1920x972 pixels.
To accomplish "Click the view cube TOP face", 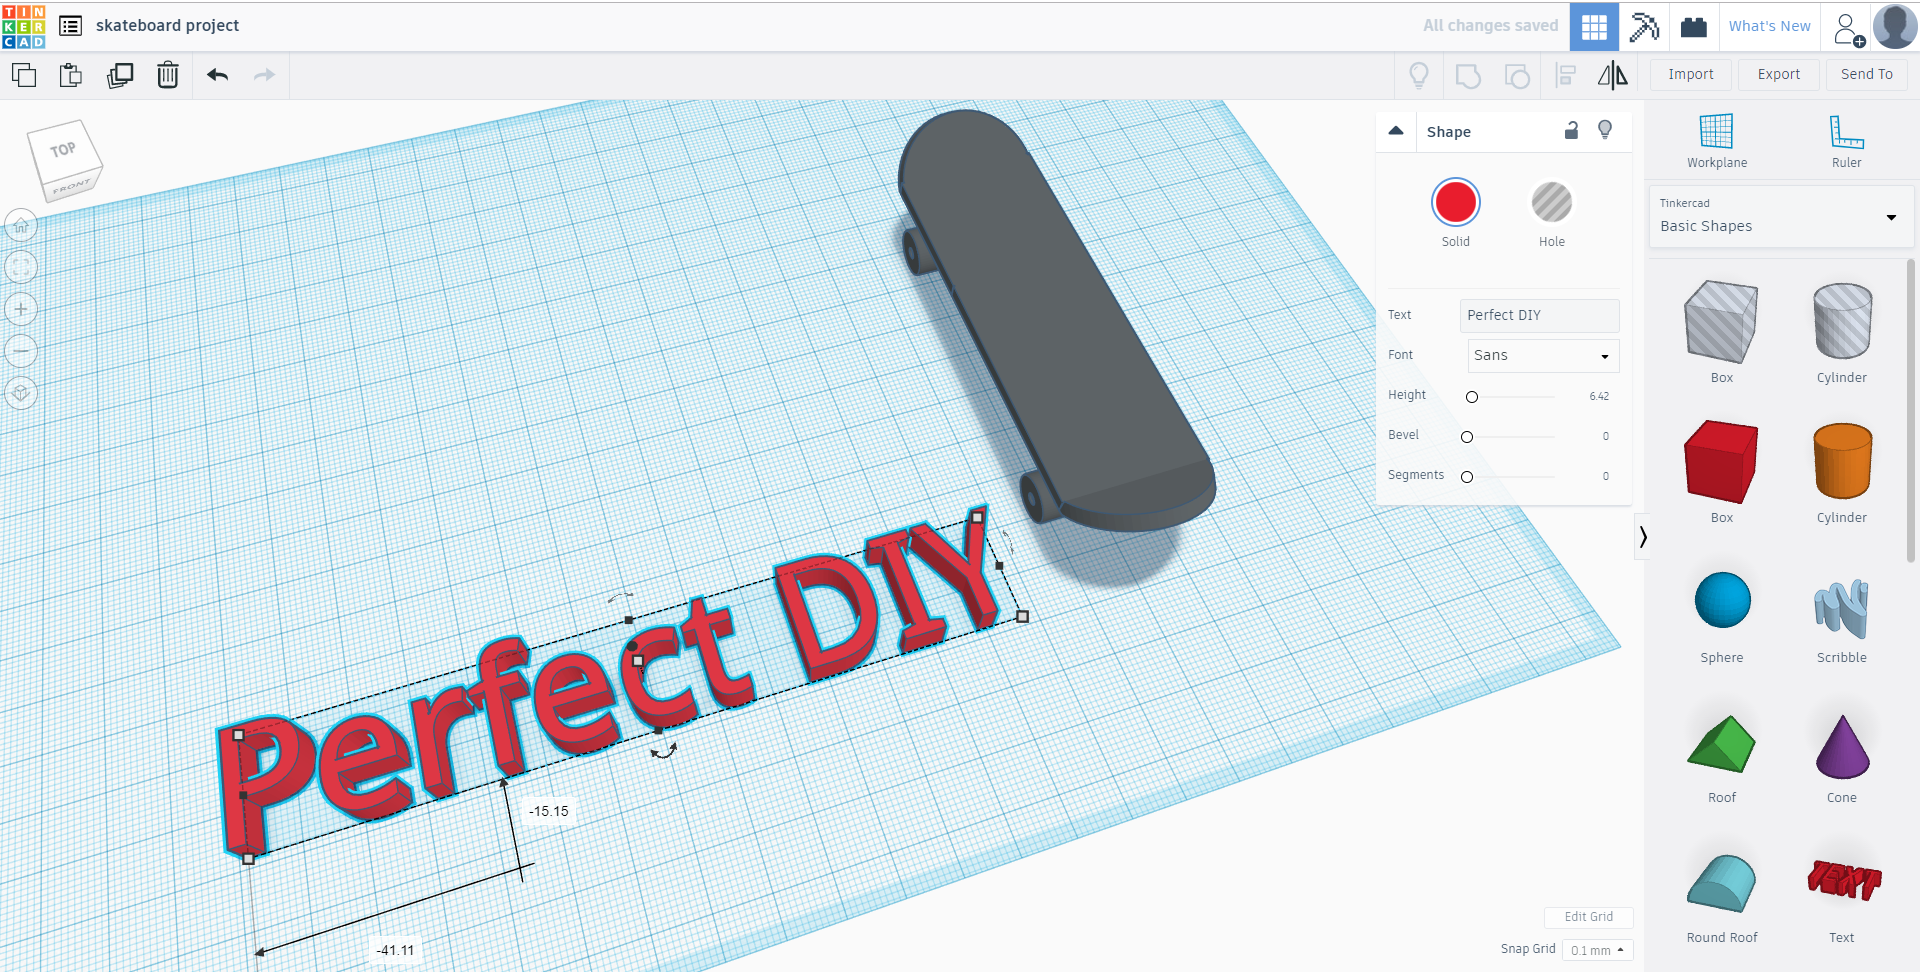I will (x=64, y=150).
